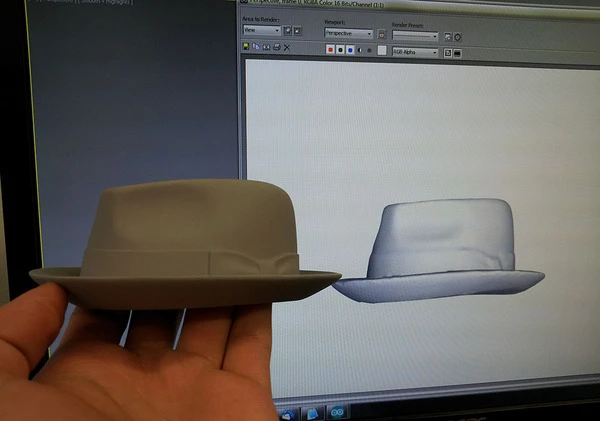The height and width of the screenshot is (421, 600).
Task: Toggle the Monochrome display icon
Action: point(369,51)
